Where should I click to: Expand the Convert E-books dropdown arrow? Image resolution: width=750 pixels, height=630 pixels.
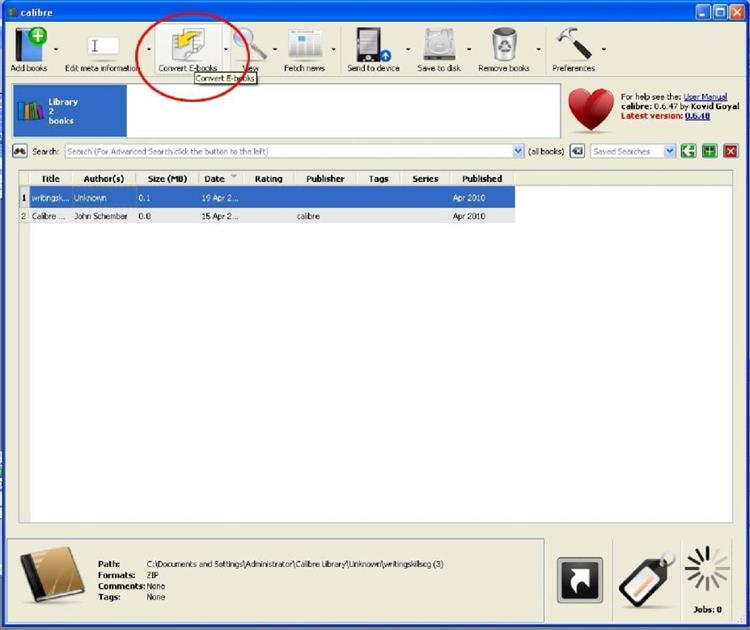click(x=226, y=49)
